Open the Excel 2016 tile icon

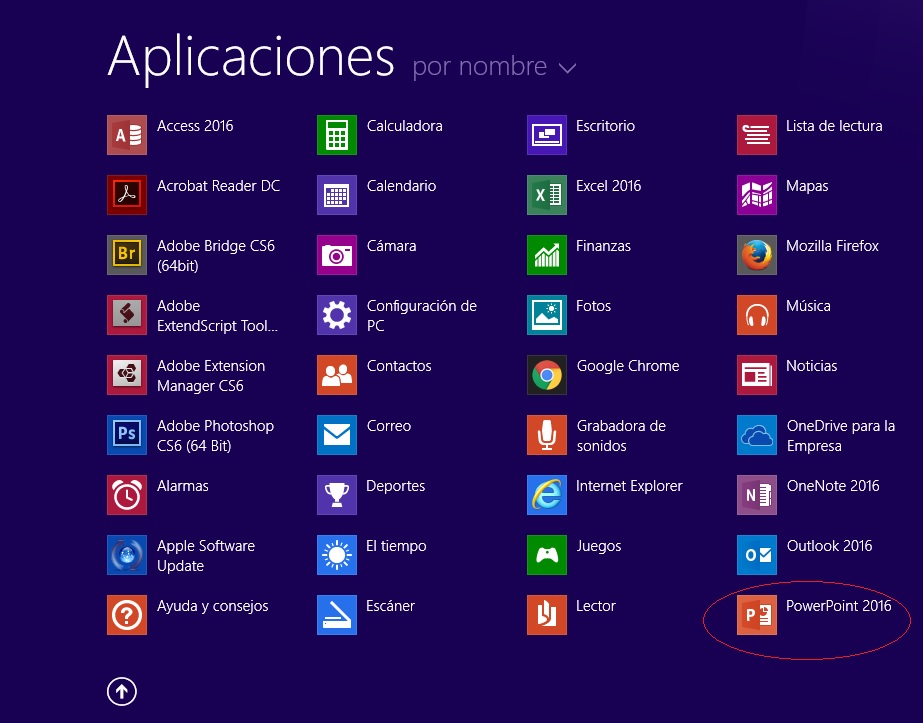coord(546,195)
